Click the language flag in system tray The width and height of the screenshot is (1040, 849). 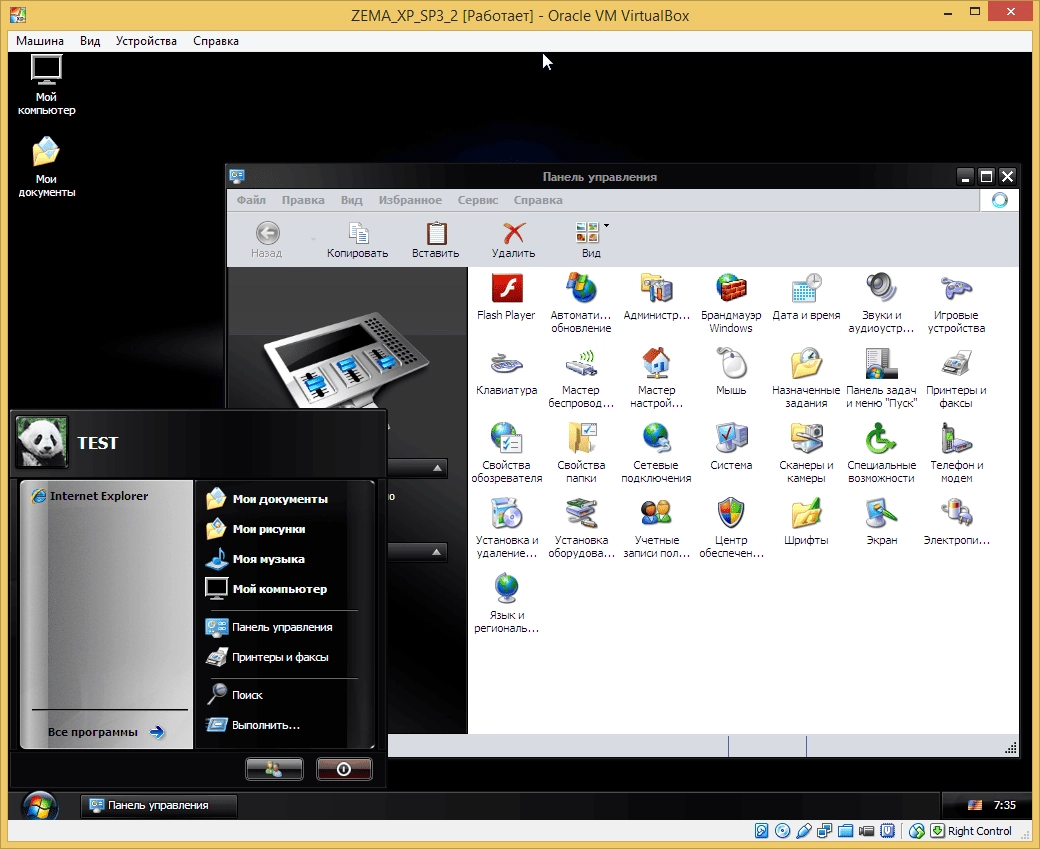[x=974, y=805]
